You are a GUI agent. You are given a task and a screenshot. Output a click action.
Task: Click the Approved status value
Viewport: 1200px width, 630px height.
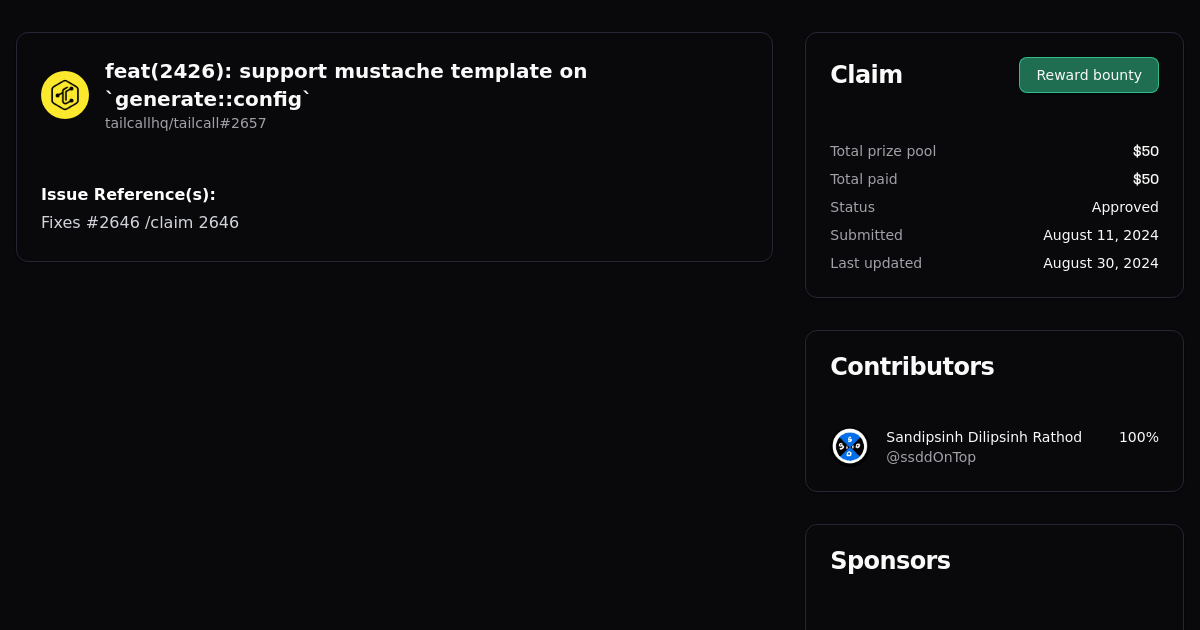click(1125, 207)
